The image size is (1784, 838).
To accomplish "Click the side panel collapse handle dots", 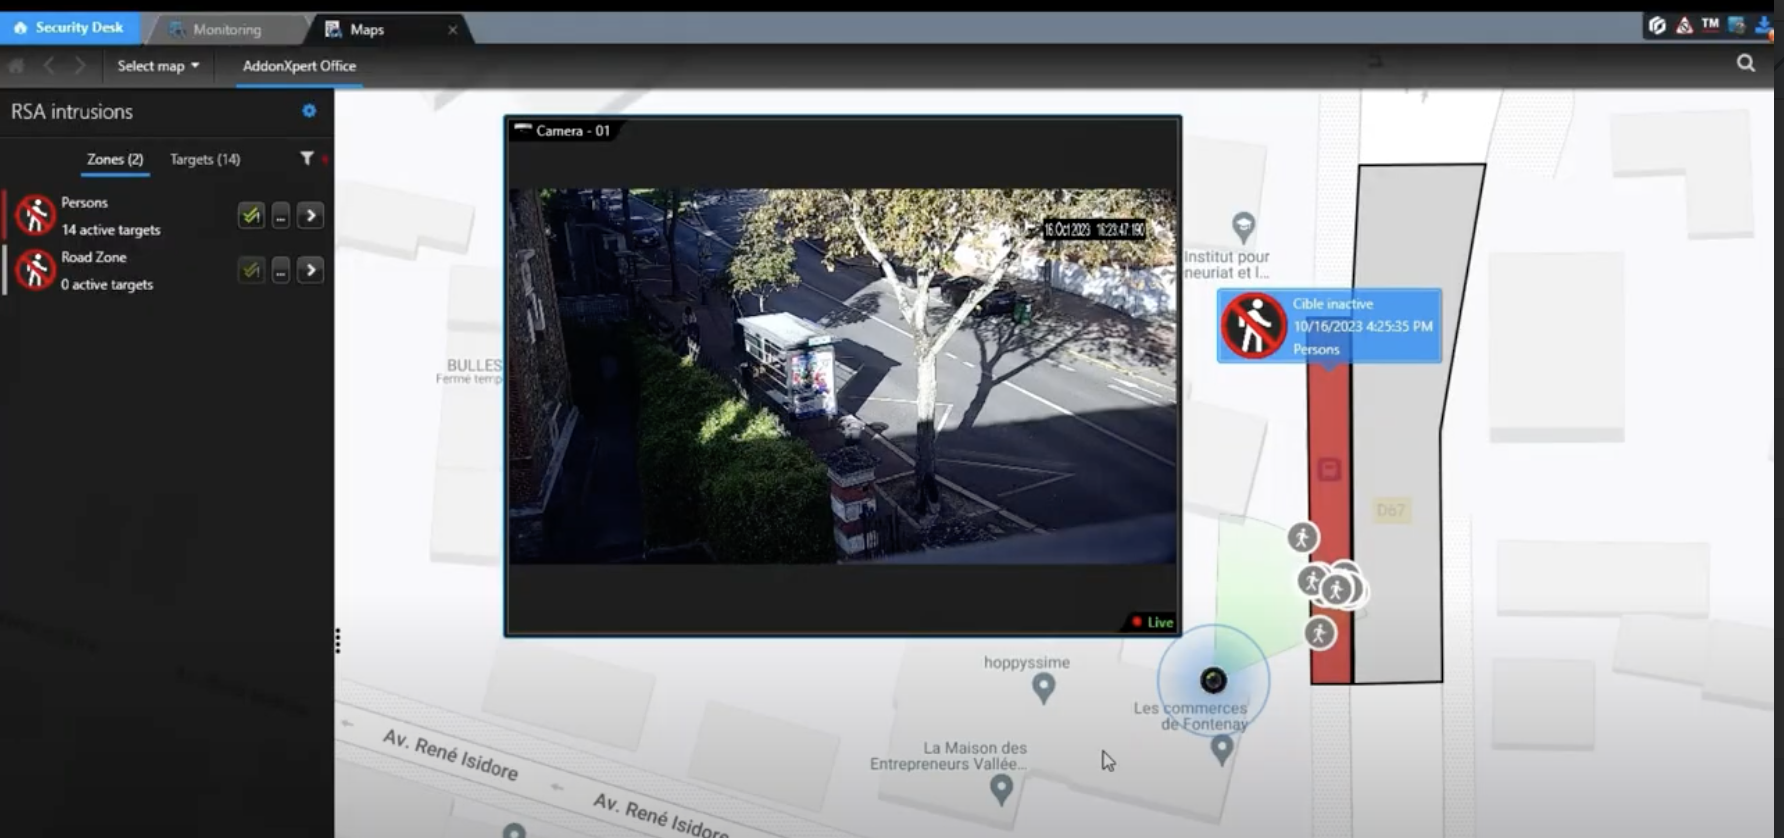I will (338, 641).
